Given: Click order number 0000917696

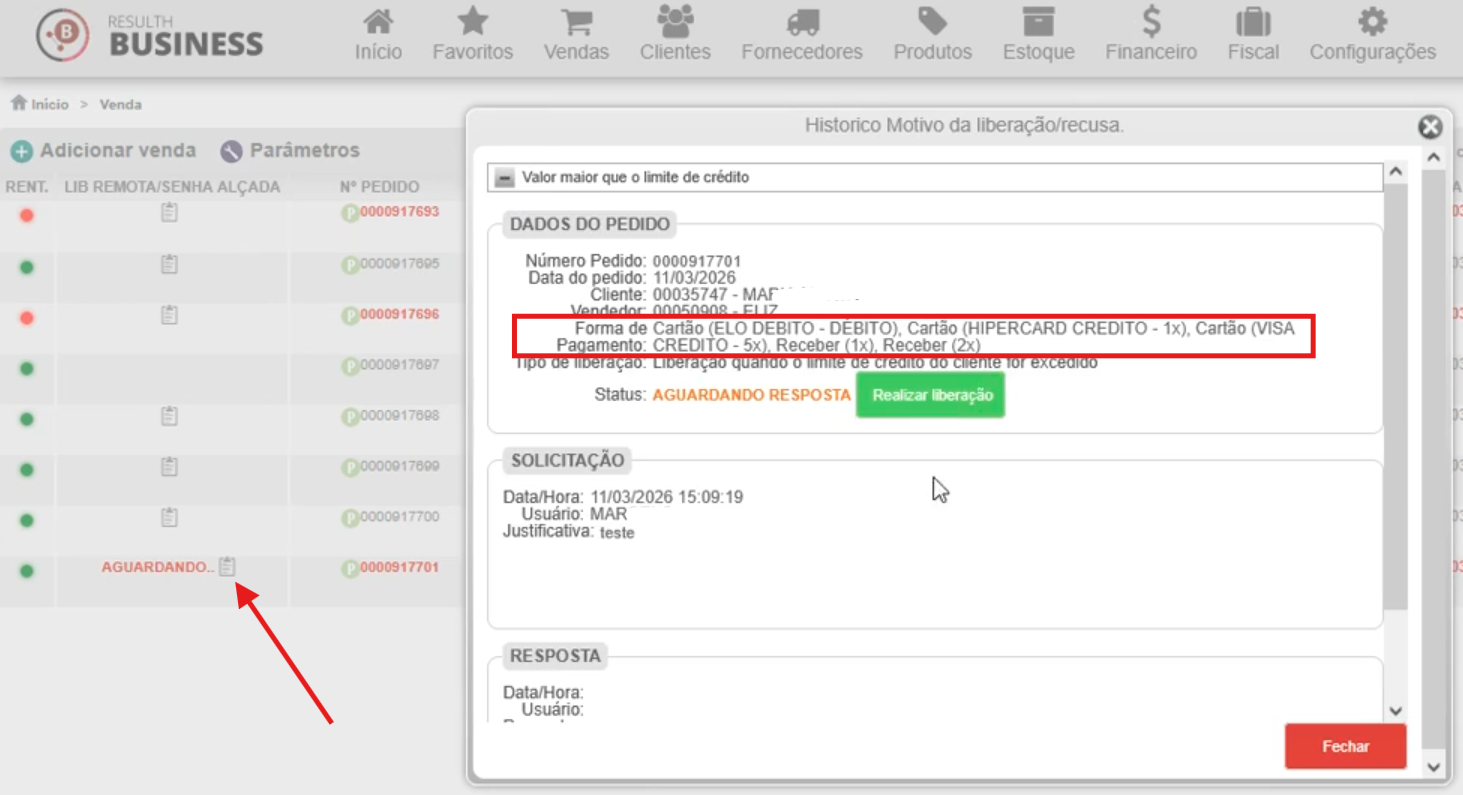Looking at the screenshot, I should click(x=399, y=314).
